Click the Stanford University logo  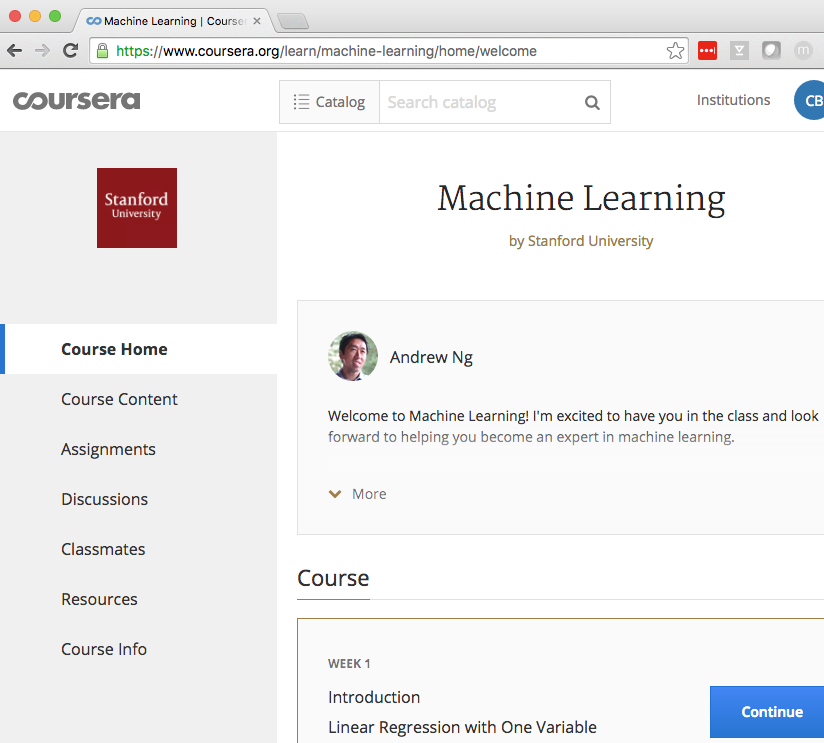click(137, 208)
